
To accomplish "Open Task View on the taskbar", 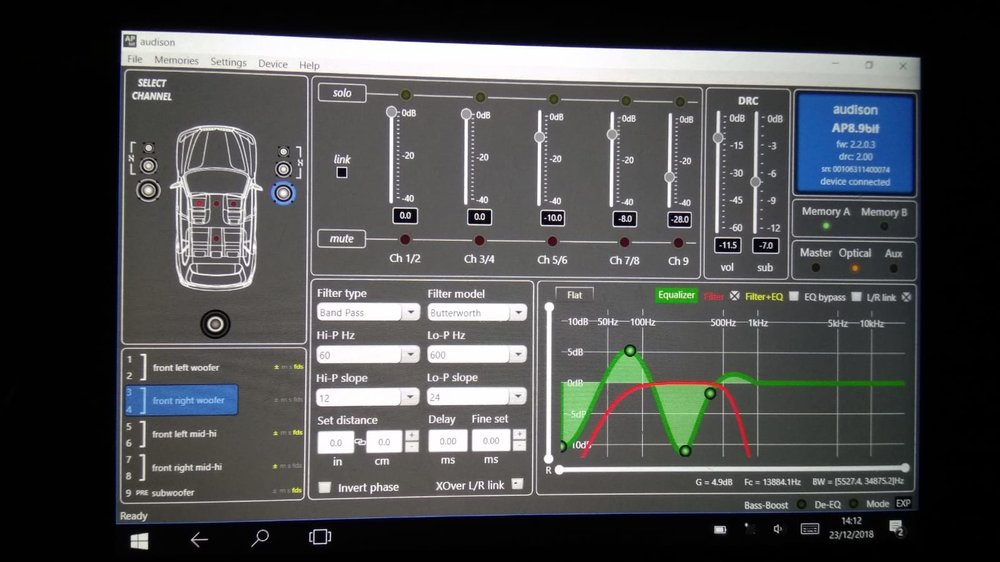I will click(x=320, y=536).
